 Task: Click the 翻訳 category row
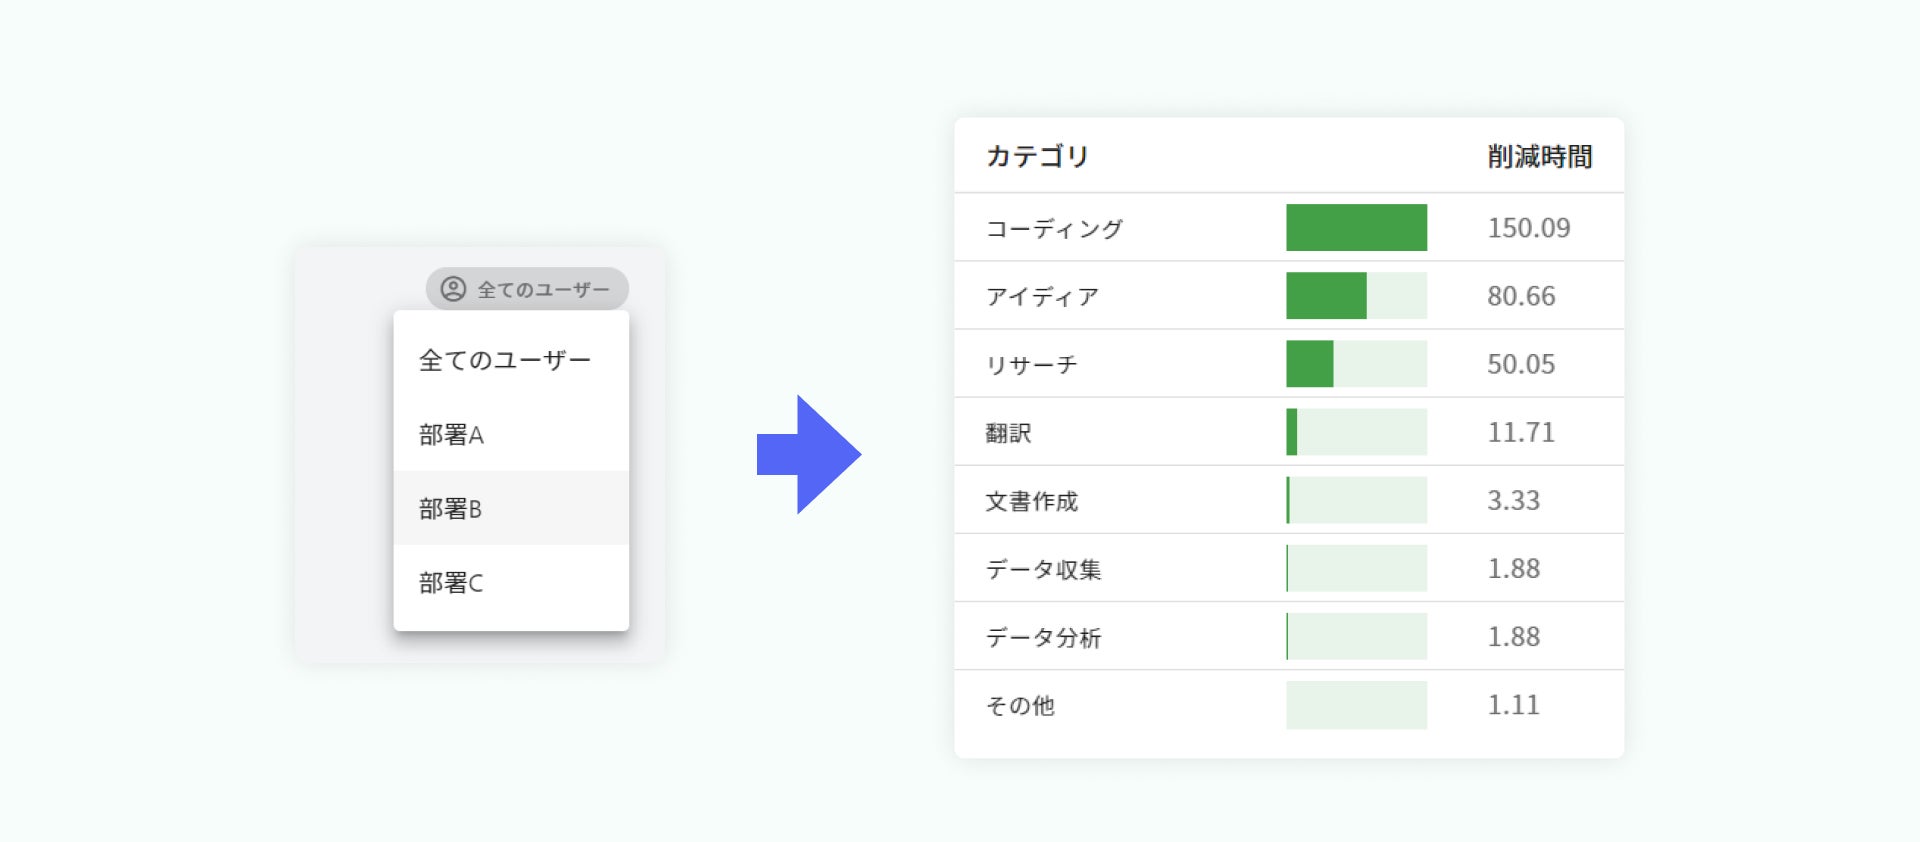1008,433
